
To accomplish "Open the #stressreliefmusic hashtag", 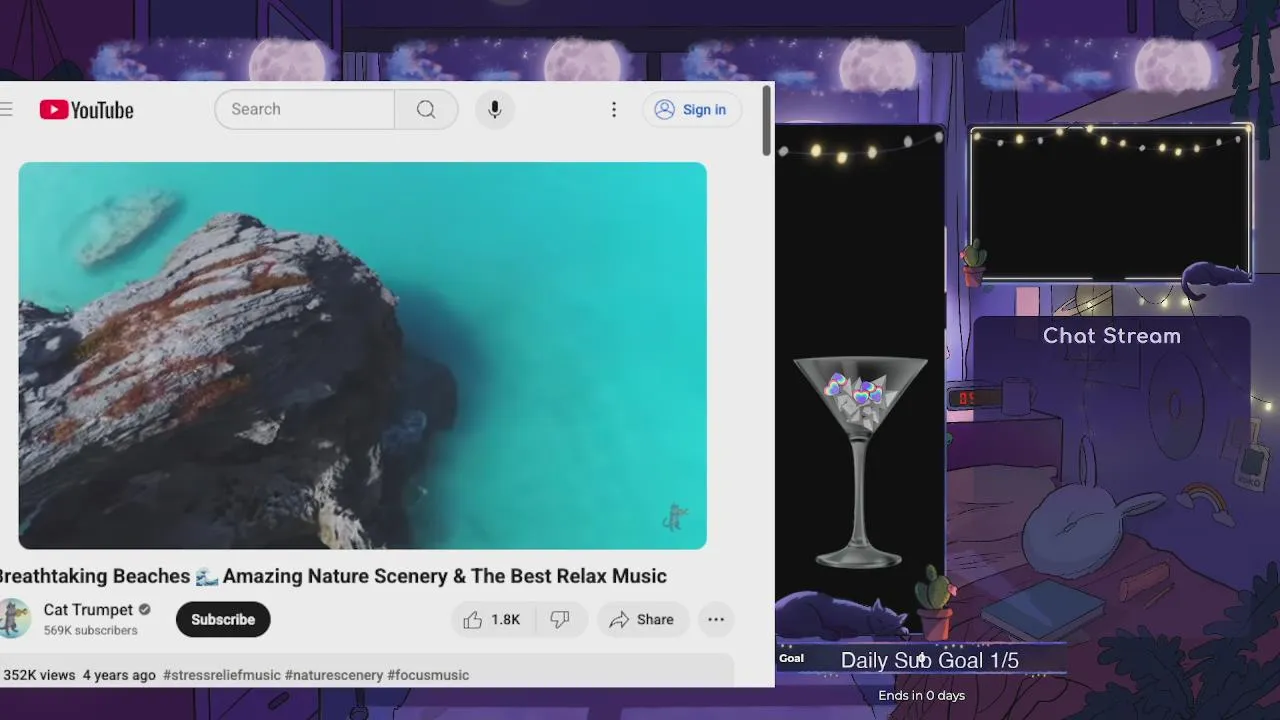I will 222,675.
